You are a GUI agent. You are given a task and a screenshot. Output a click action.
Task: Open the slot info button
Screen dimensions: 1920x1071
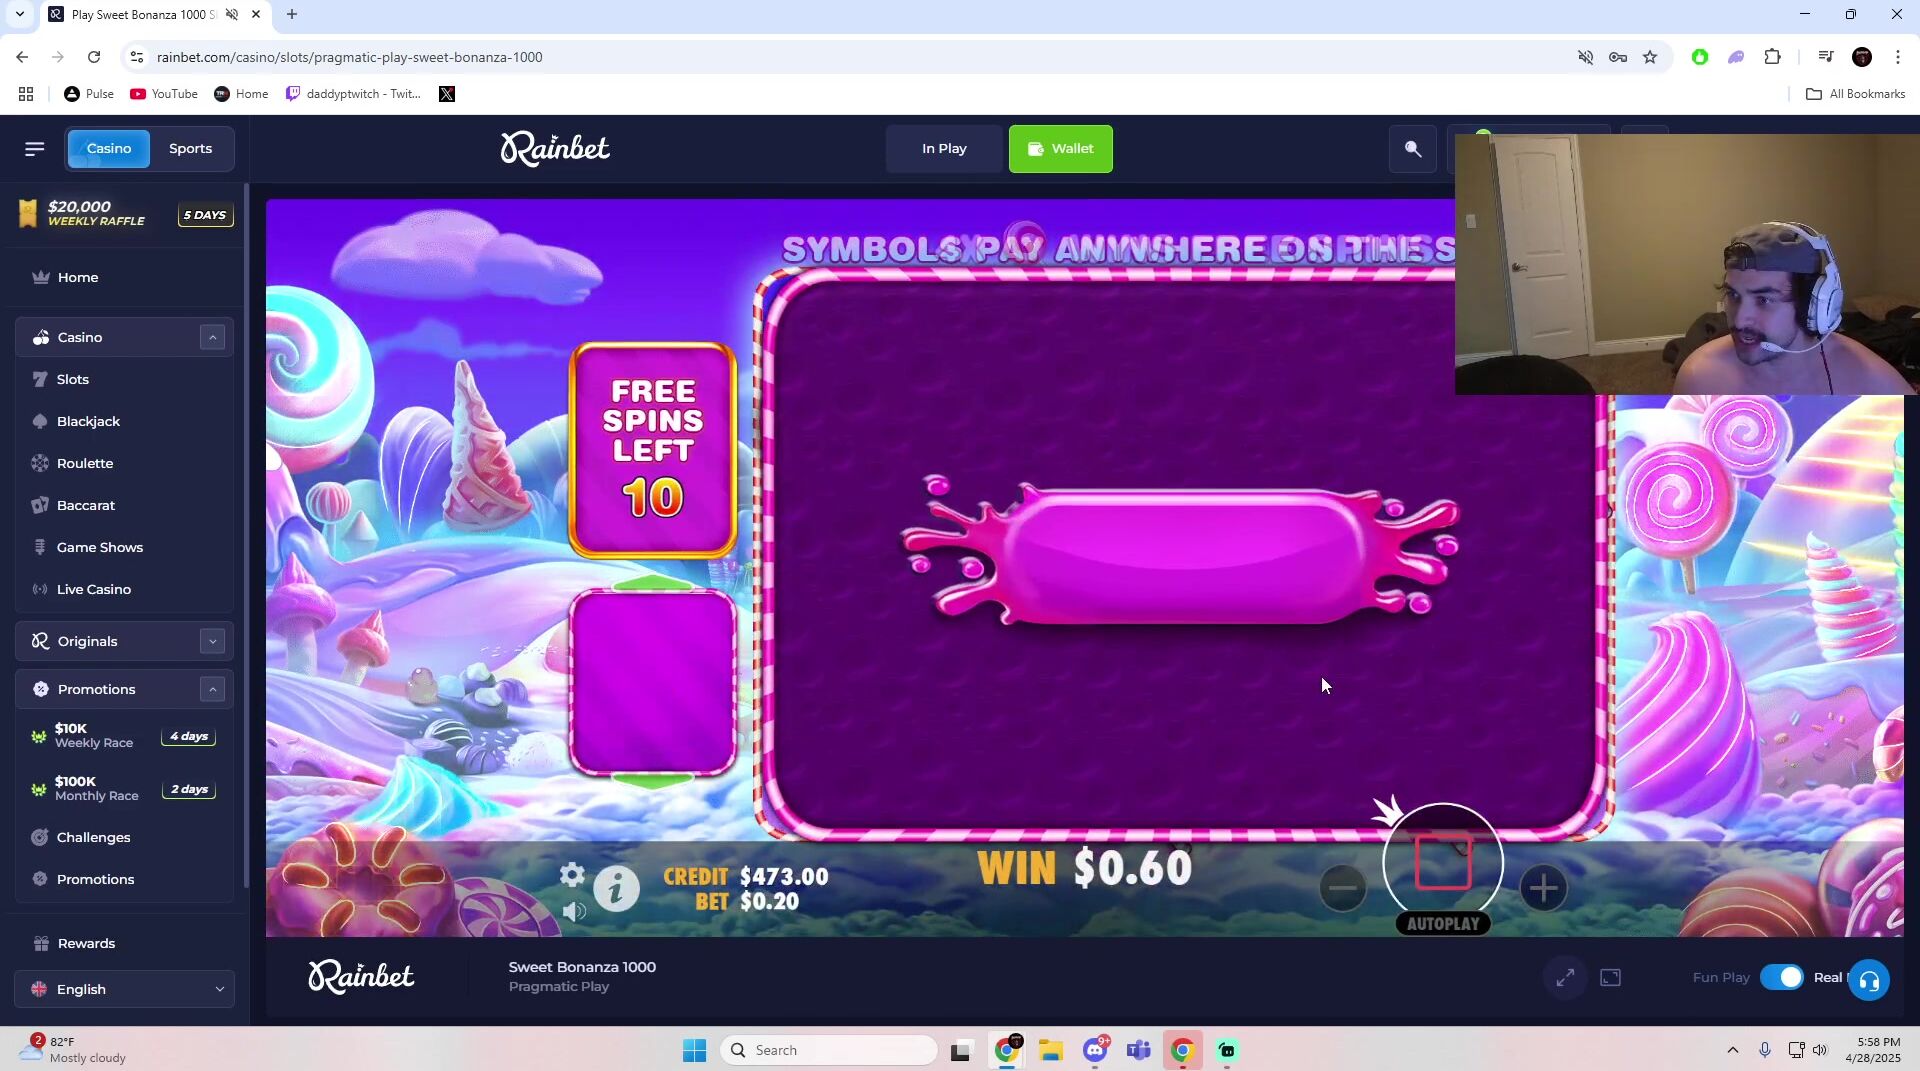pos(616,888)
